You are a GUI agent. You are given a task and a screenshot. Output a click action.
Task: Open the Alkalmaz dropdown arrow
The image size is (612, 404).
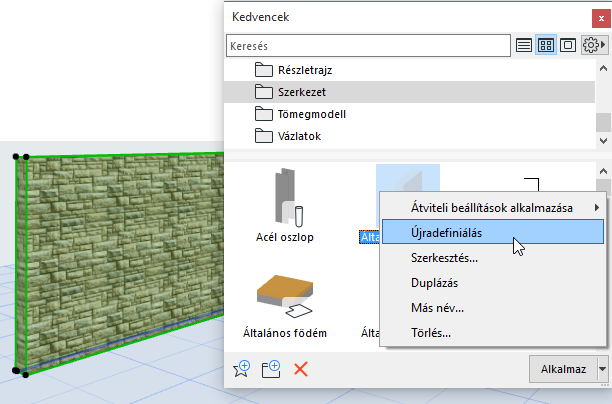point(603,369)
